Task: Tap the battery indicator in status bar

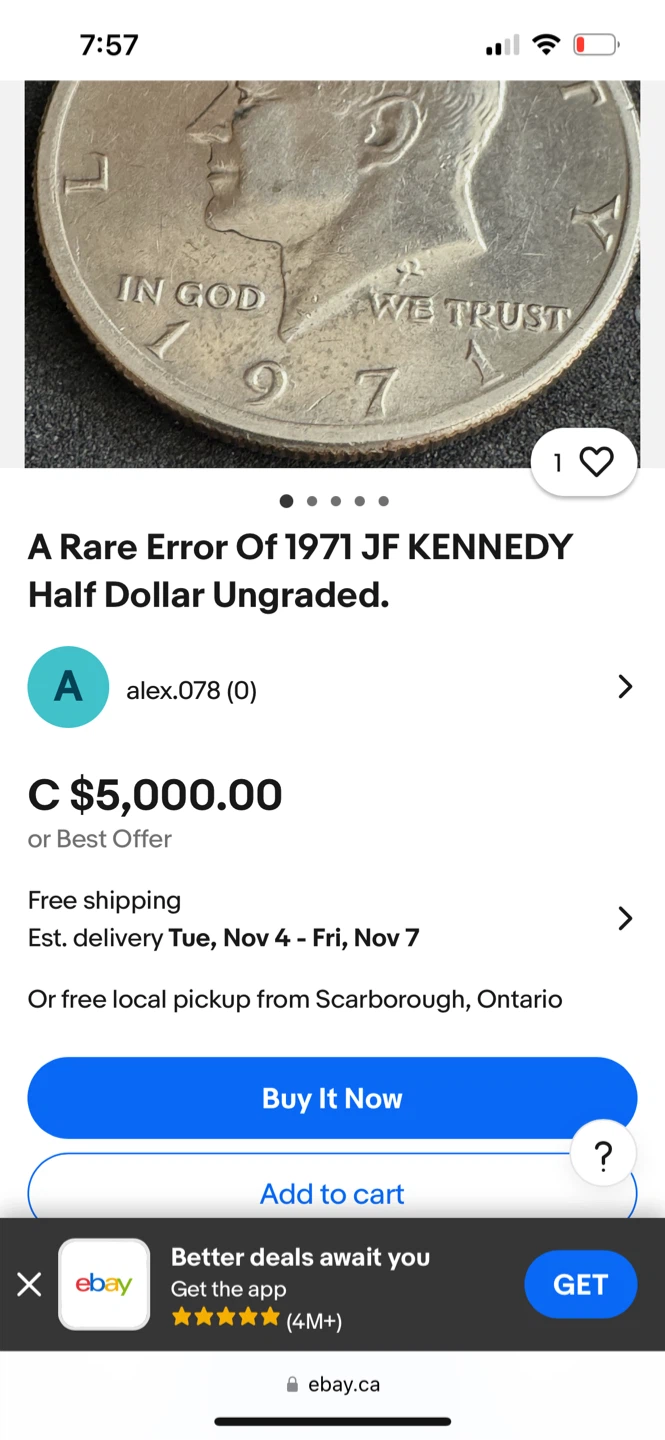Action: coord(596,45)
